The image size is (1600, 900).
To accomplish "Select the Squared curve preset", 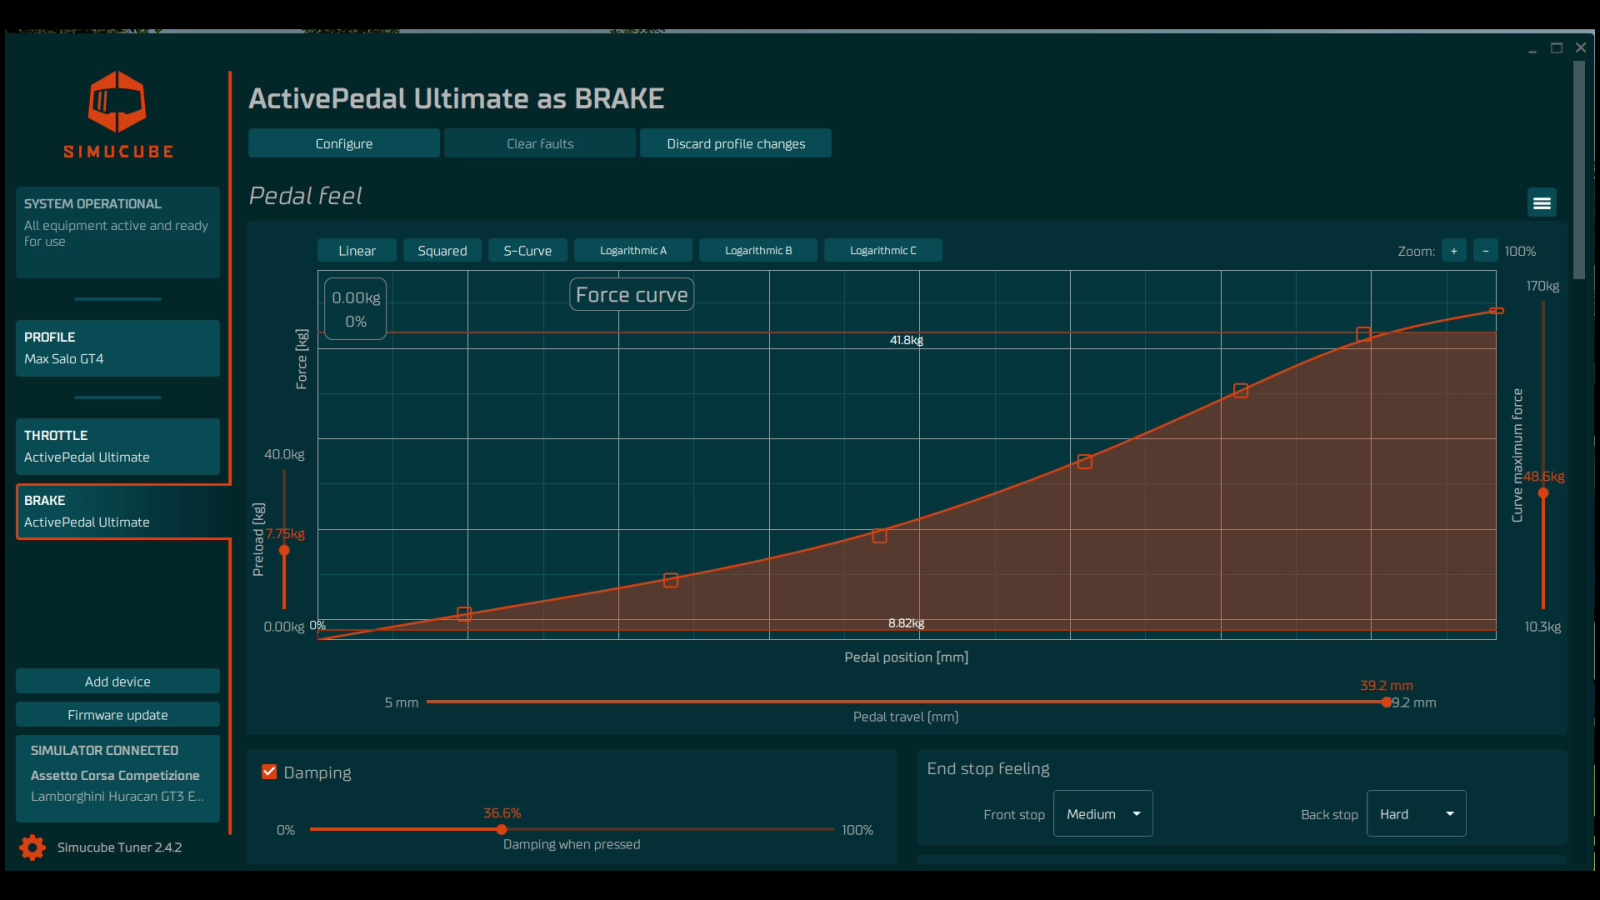I will 442,251.
